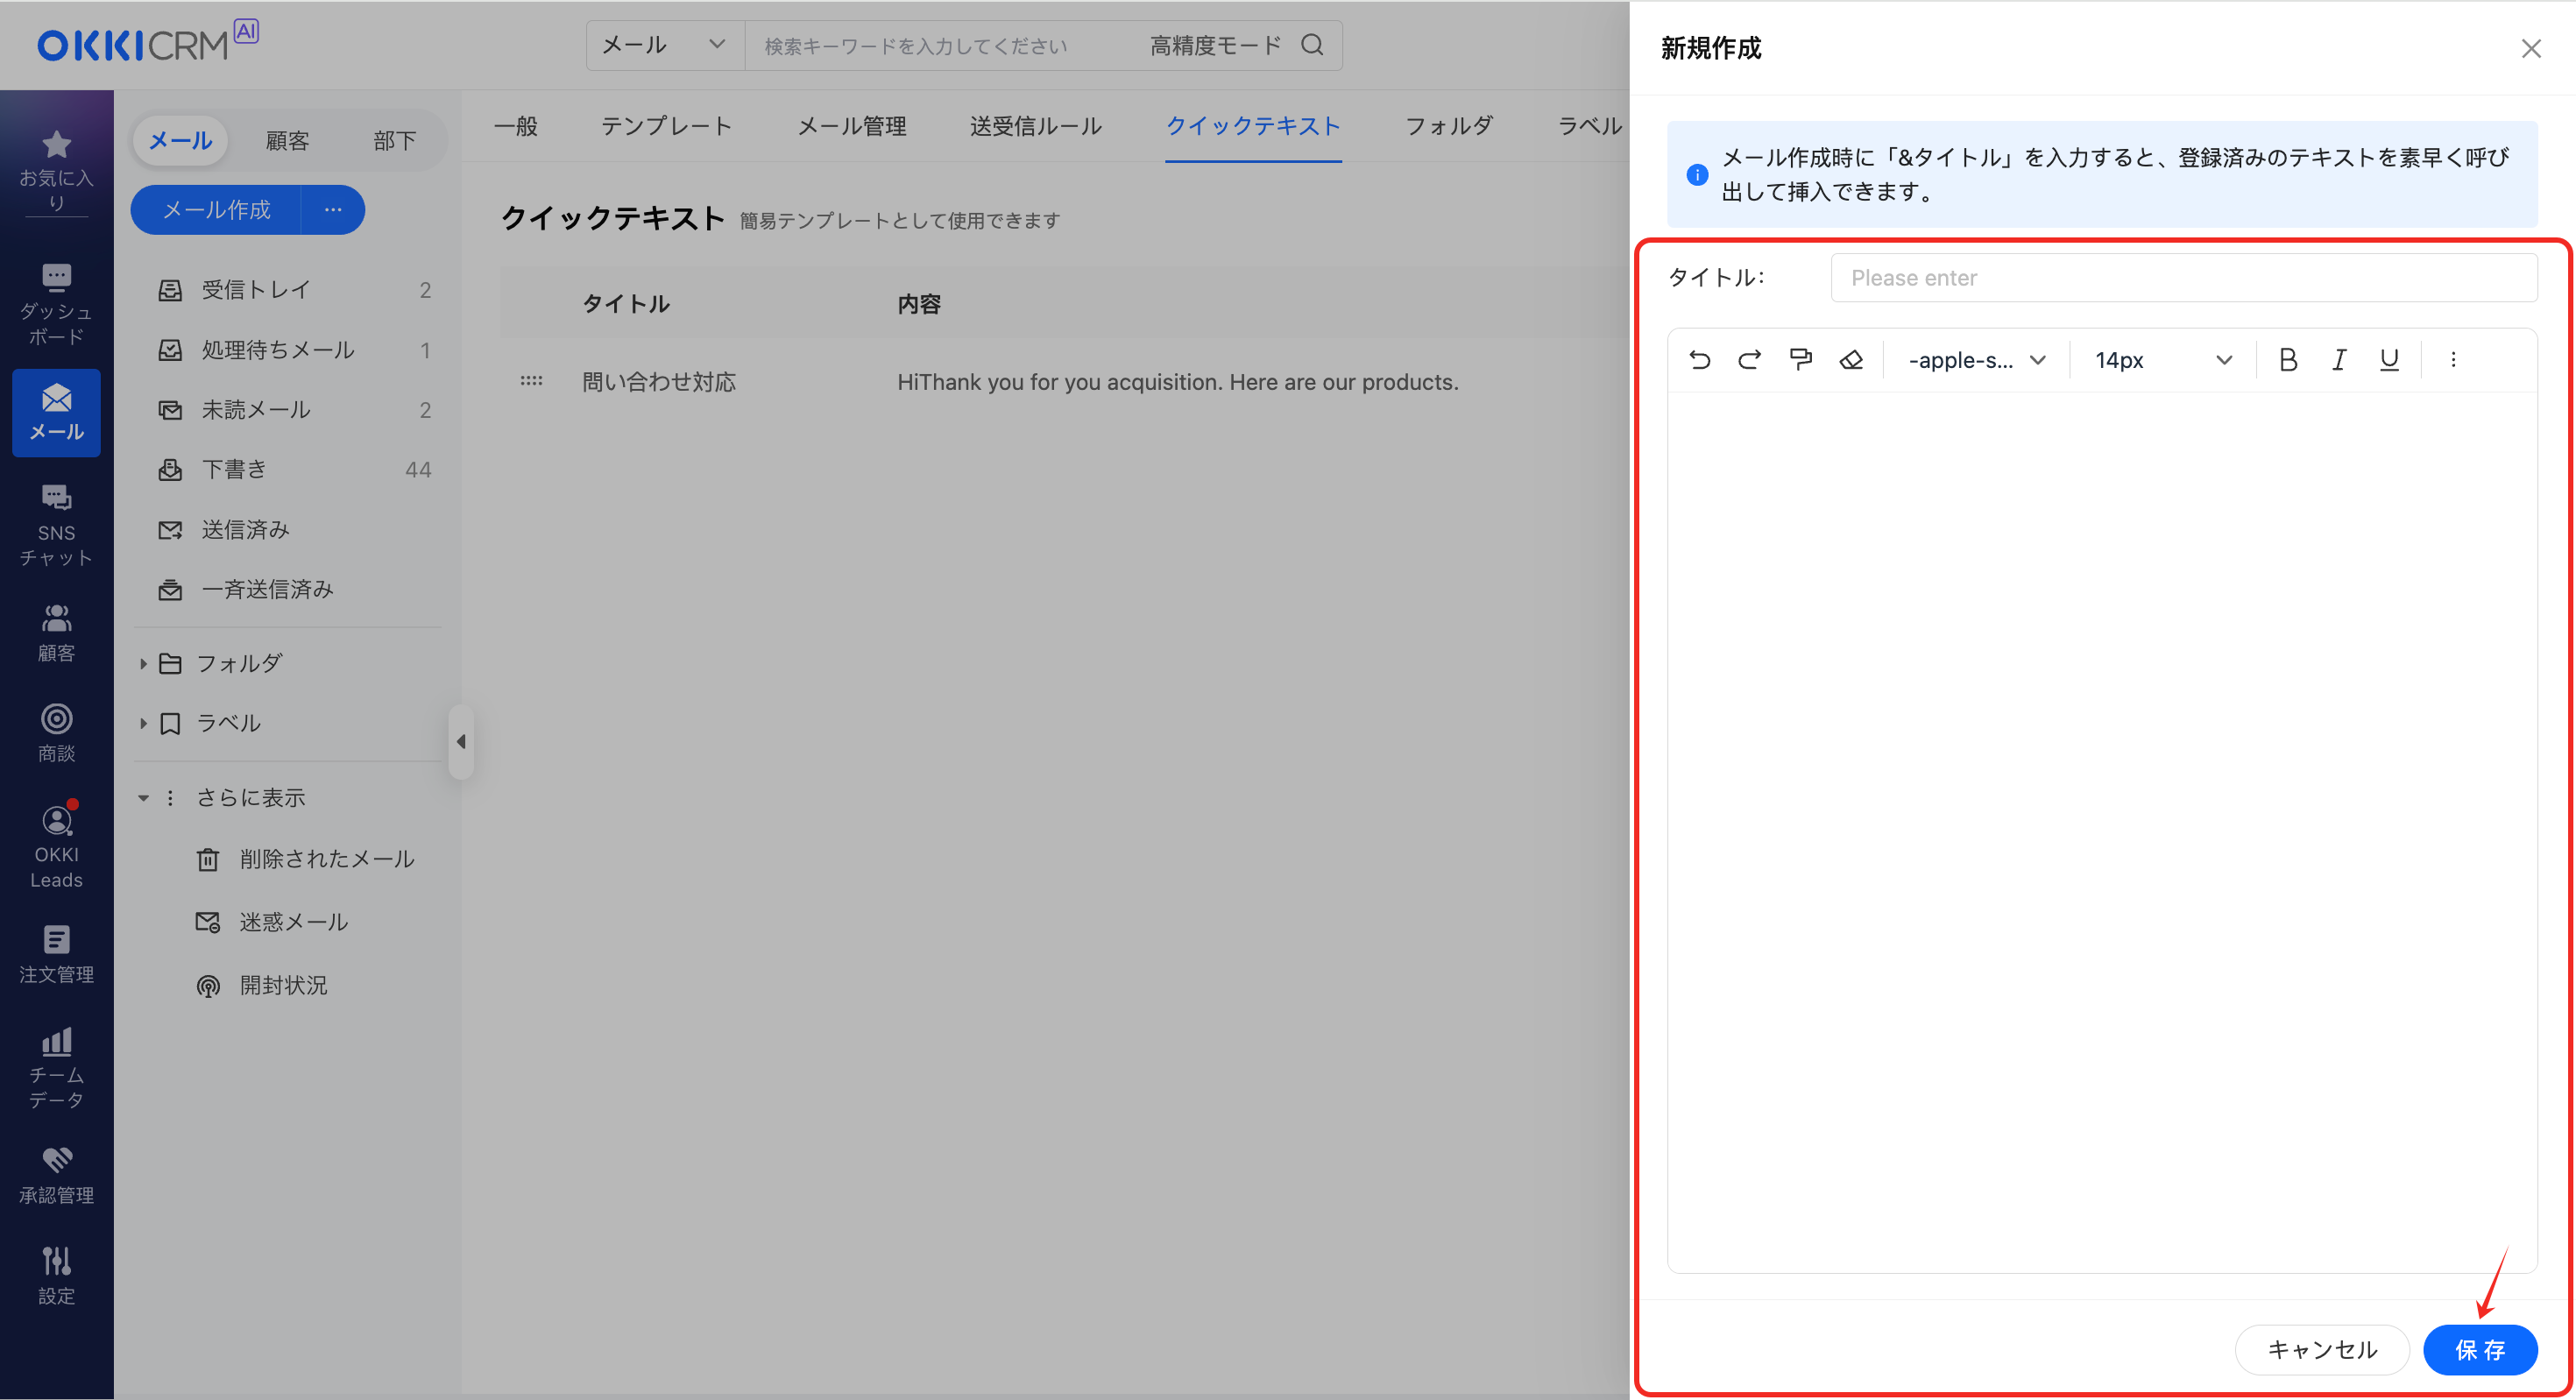2576x1400 pixels.
Task: Click the キャンセル button
Action: [2322, 1350]
